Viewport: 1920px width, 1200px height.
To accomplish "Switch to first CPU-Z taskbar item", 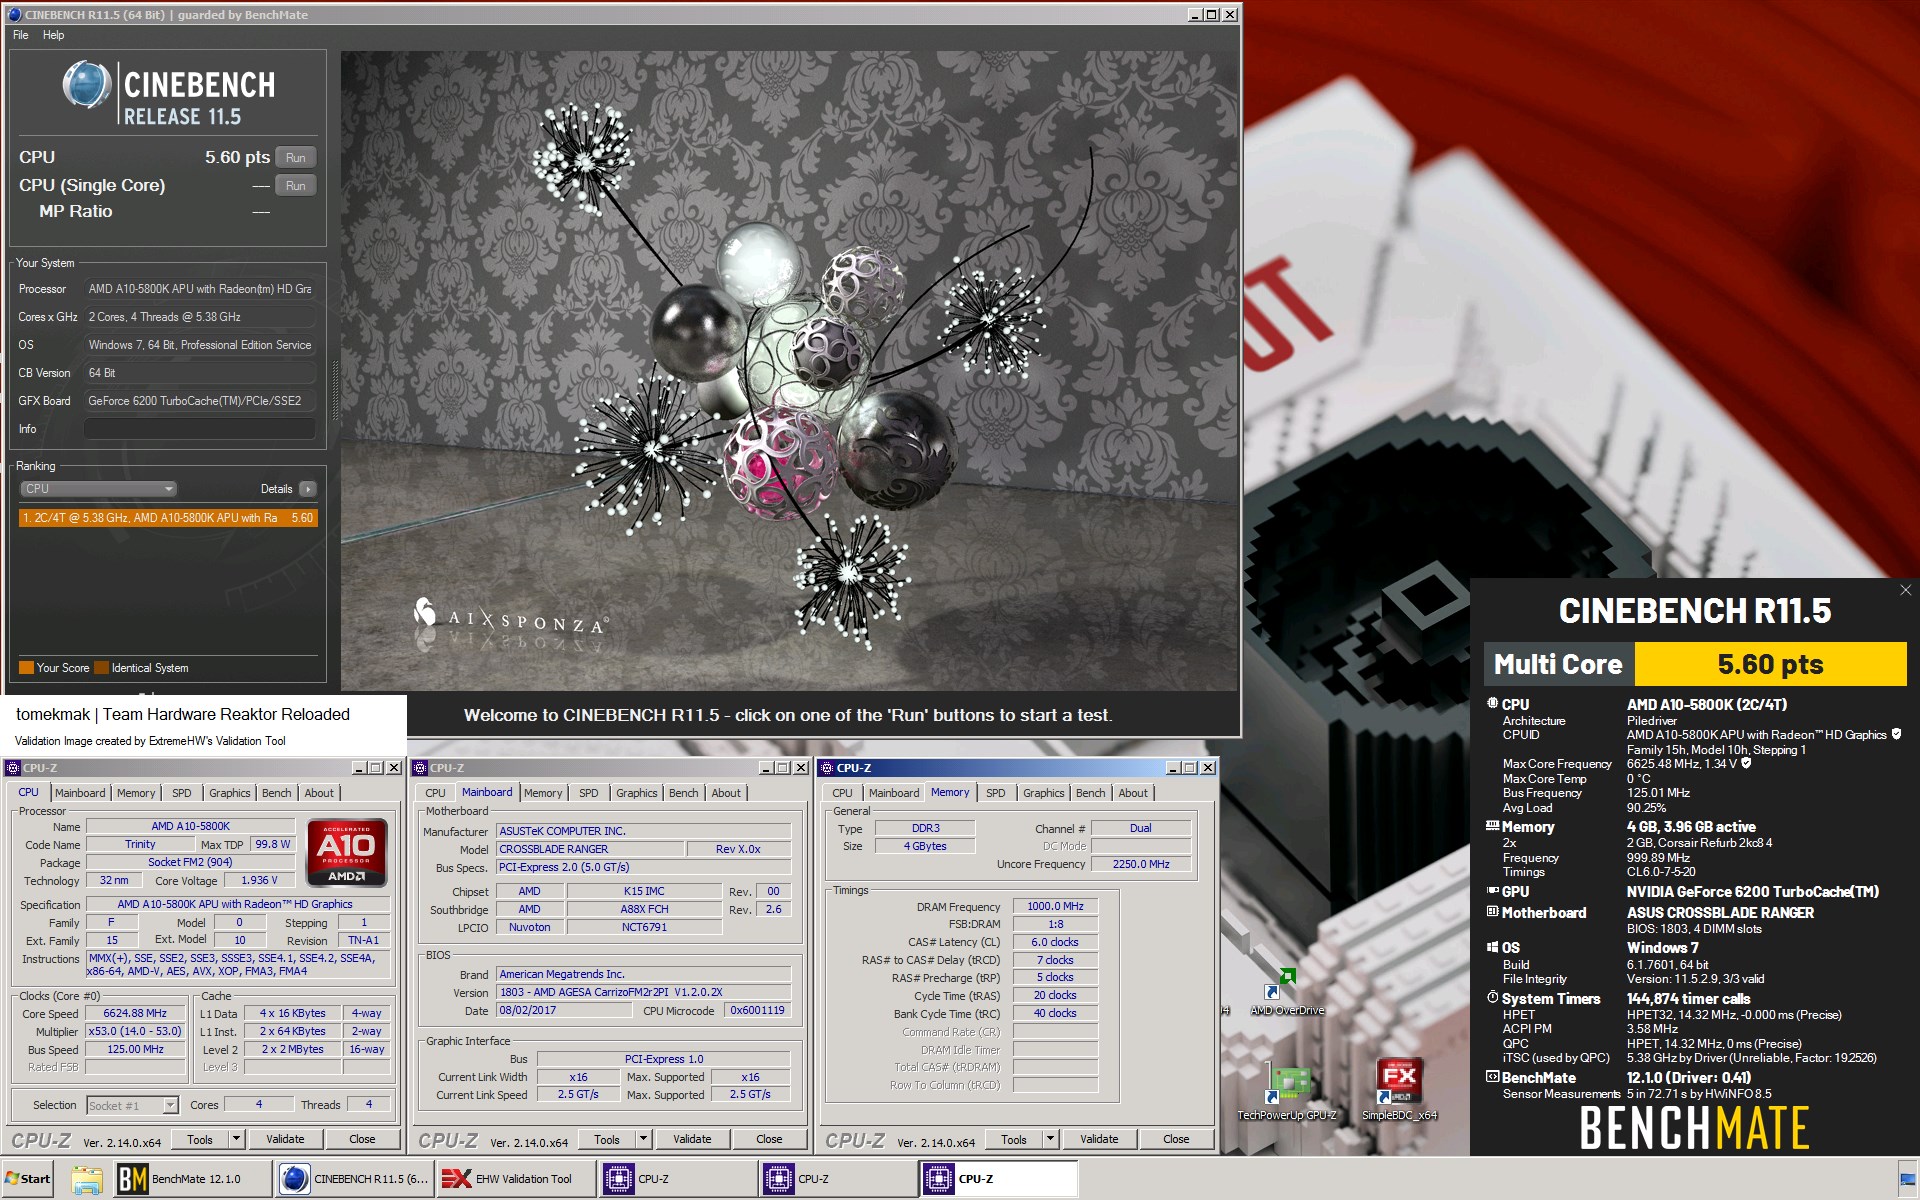I will pyautogui.click(x=677, y=1179).
